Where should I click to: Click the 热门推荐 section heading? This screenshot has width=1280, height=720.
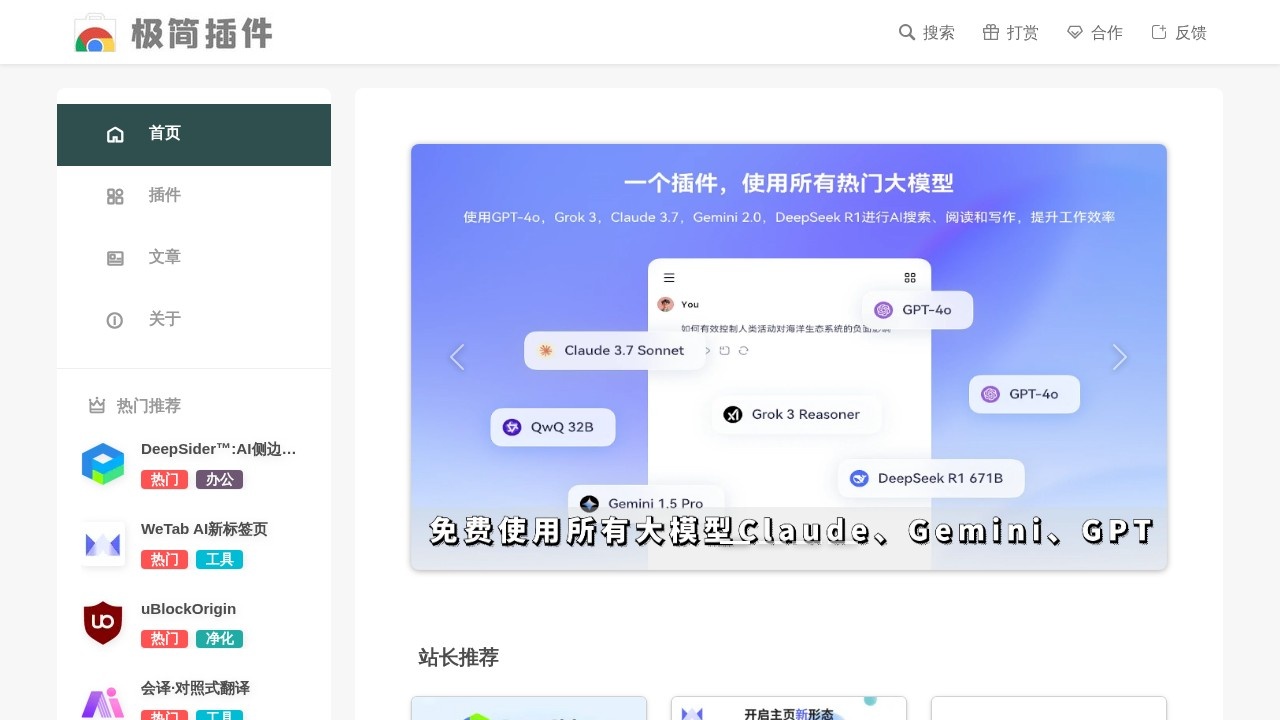point(149,406)
